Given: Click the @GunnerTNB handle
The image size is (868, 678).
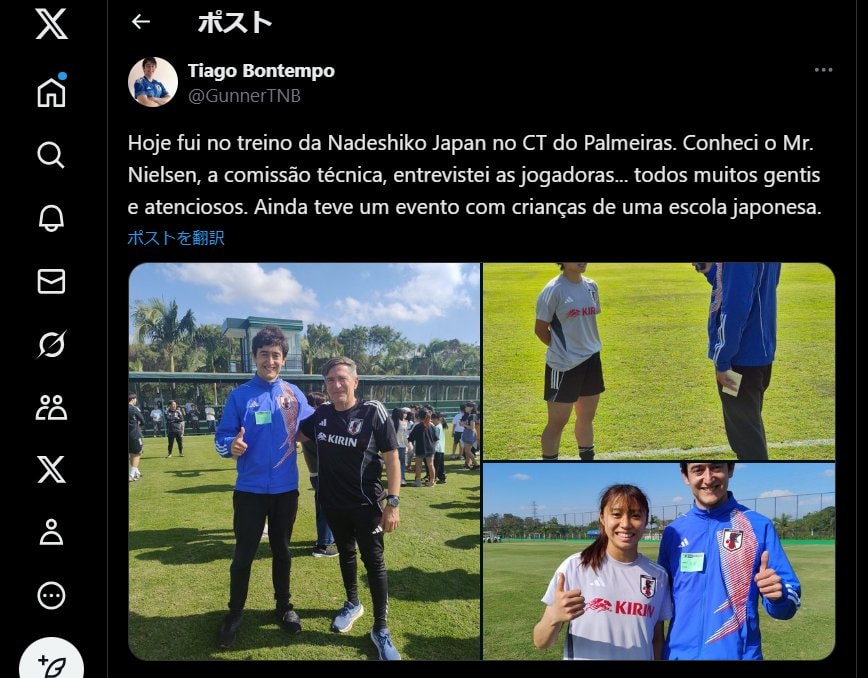Looking at the screenshot, I should pos(244,96).
